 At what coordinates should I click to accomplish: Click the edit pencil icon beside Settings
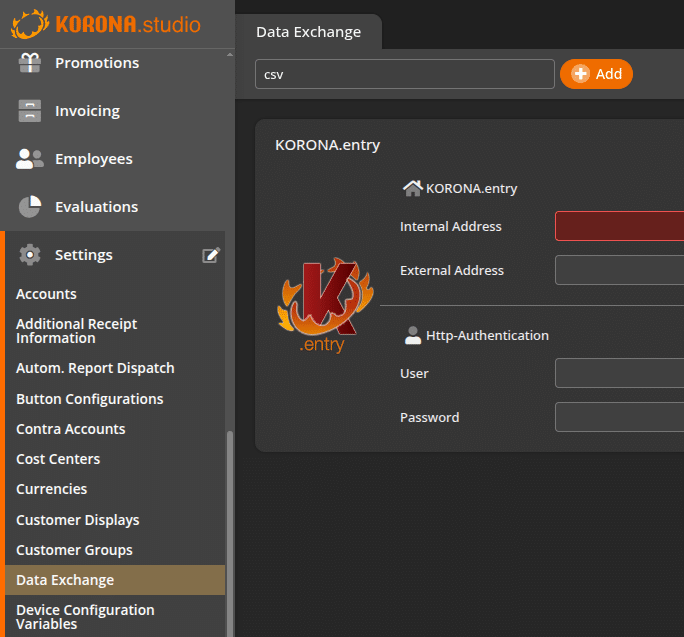[211, 255]
